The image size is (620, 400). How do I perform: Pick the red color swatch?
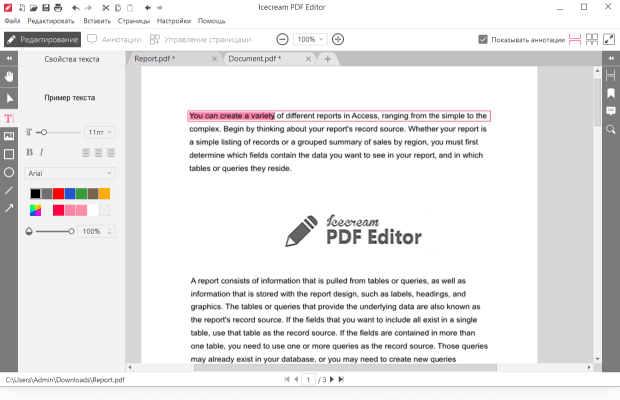coord(59,193)
